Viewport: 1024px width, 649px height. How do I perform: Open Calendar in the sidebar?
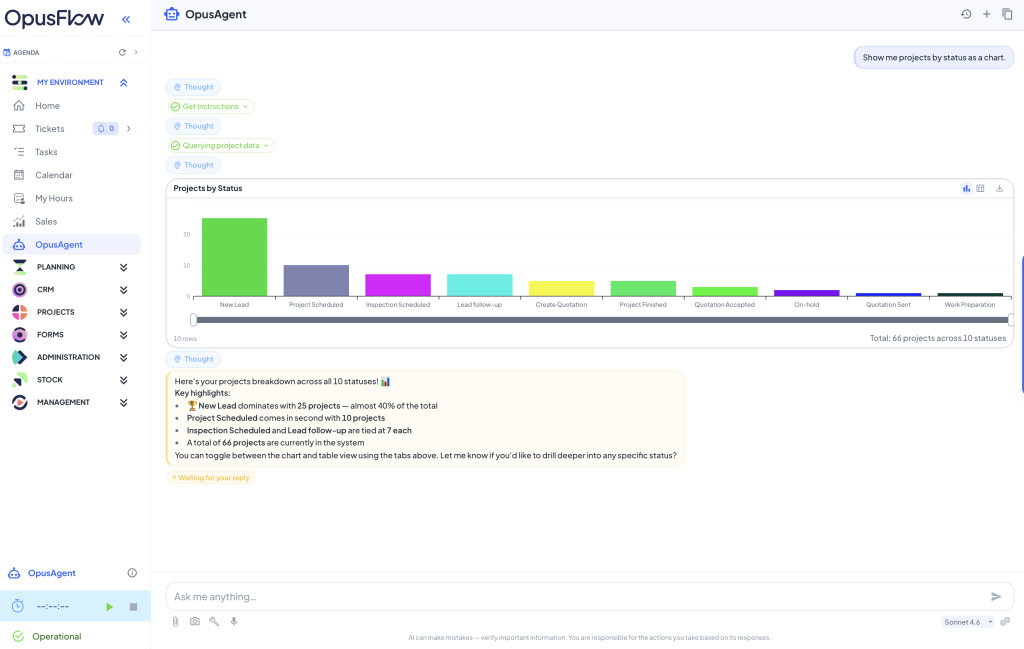tap(54, 175)
